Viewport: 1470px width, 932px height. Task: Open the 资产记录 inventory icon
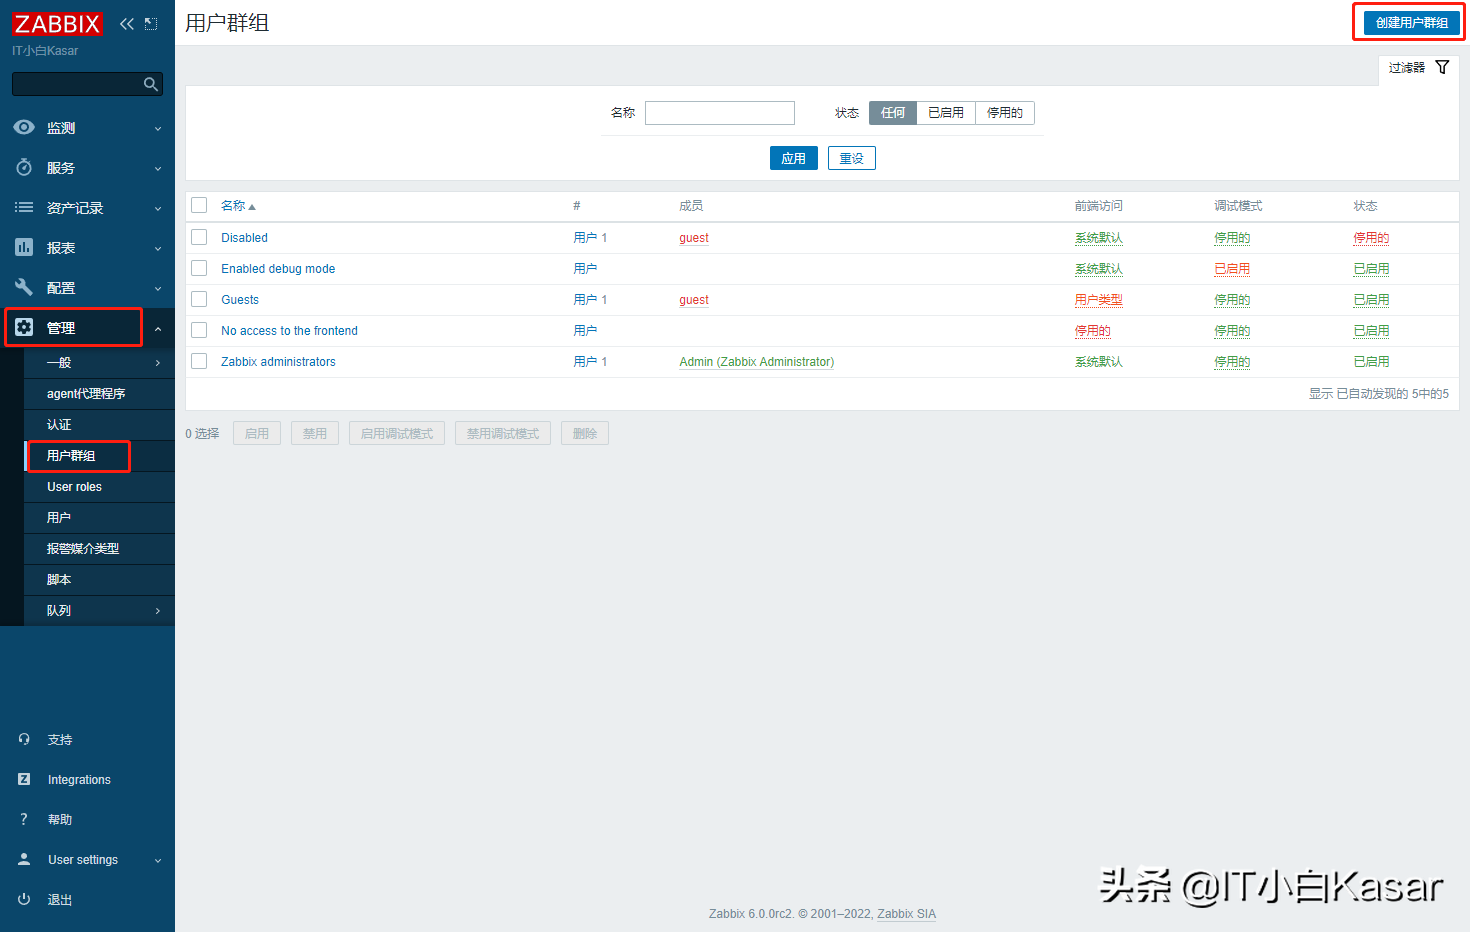tap(24, 207)
